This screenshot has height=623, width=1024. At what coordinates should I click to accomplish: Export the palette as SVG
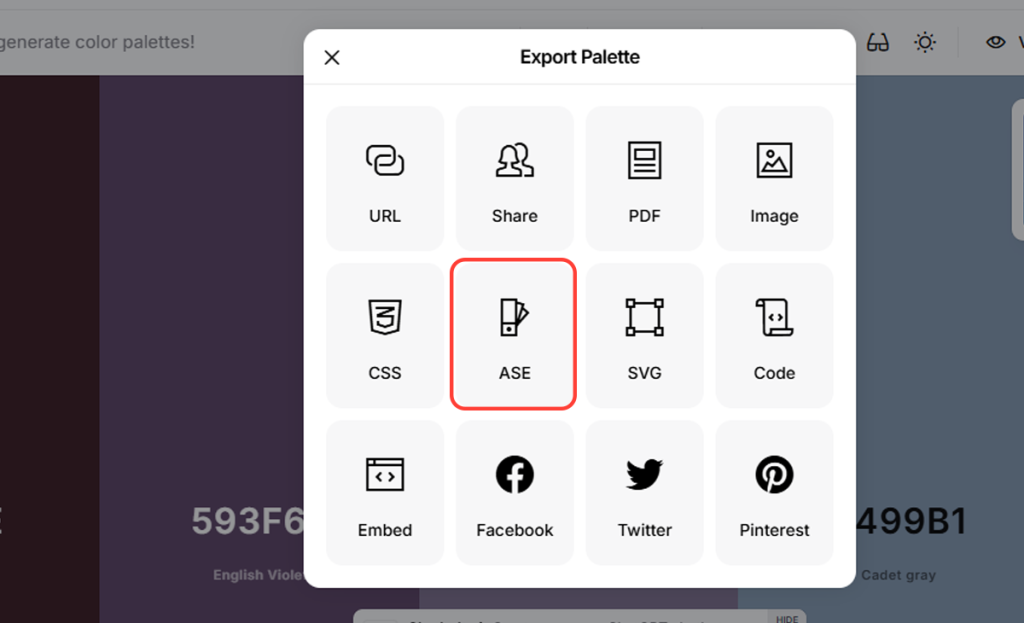pyautogui.click(x=645, y=335)
